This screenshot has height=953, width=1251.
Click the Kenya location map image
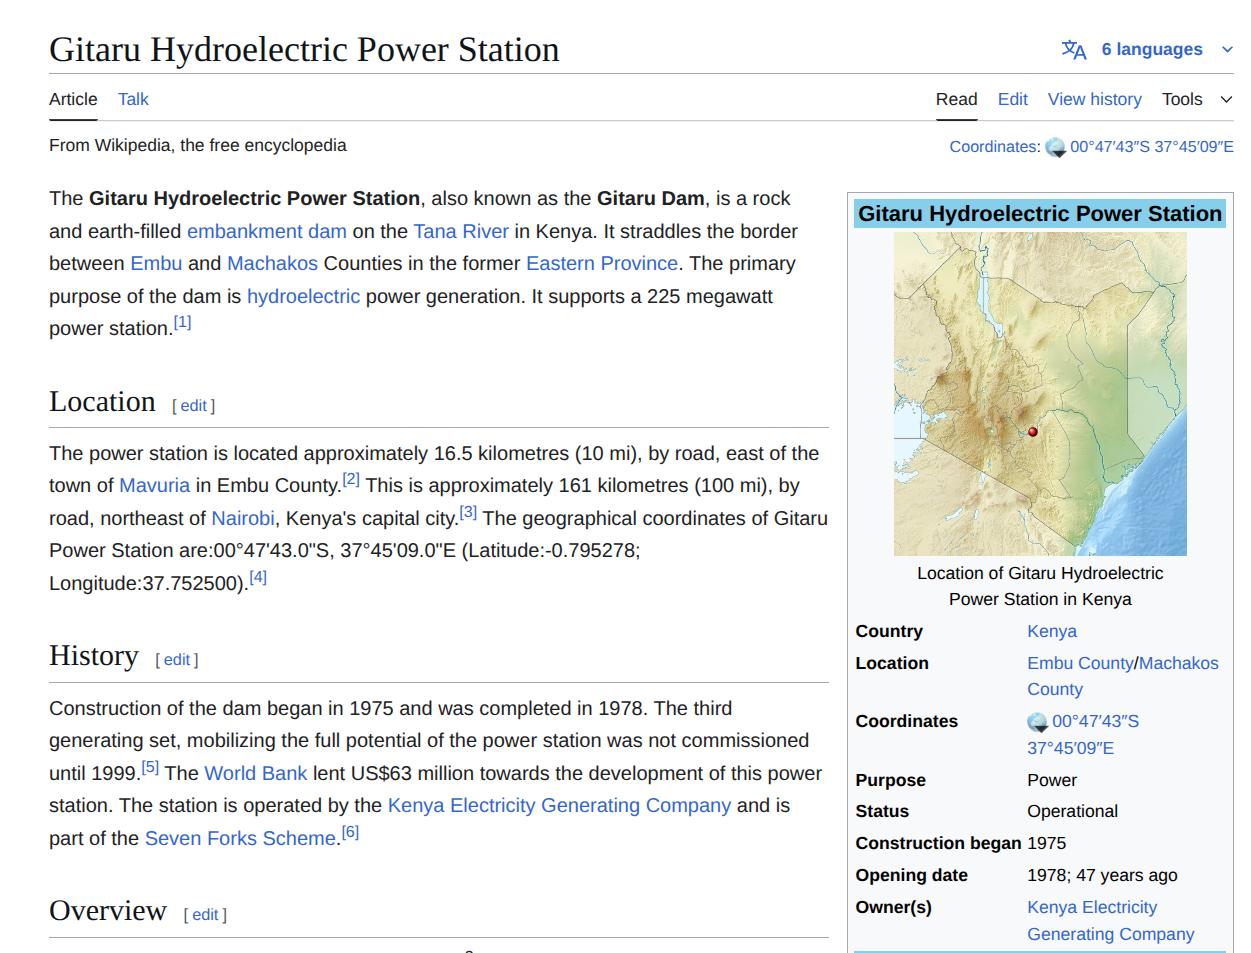1040,394
